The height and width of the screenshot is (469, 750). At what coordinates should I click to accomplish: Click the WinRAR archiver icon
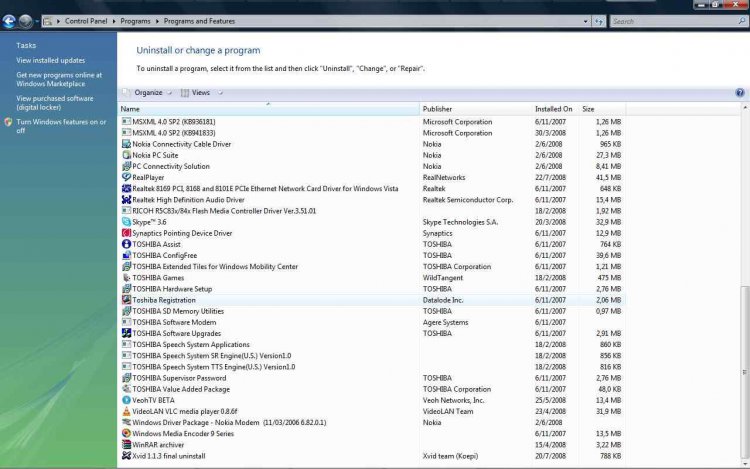click(126, 445)
